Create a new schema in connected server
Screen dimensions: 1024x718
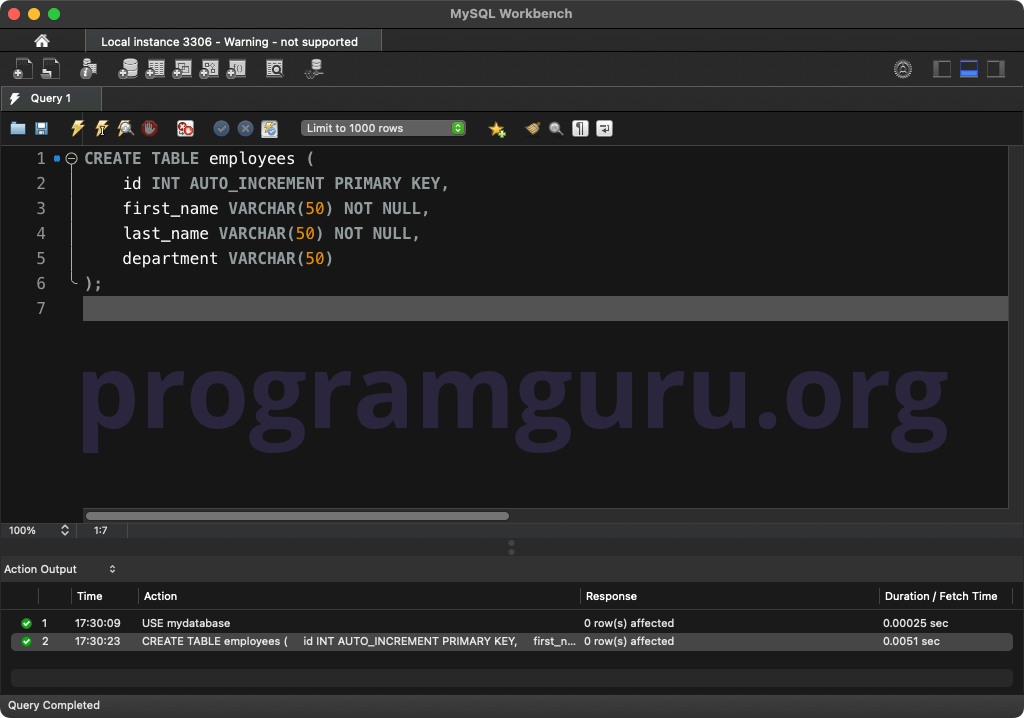click(128, 68)
